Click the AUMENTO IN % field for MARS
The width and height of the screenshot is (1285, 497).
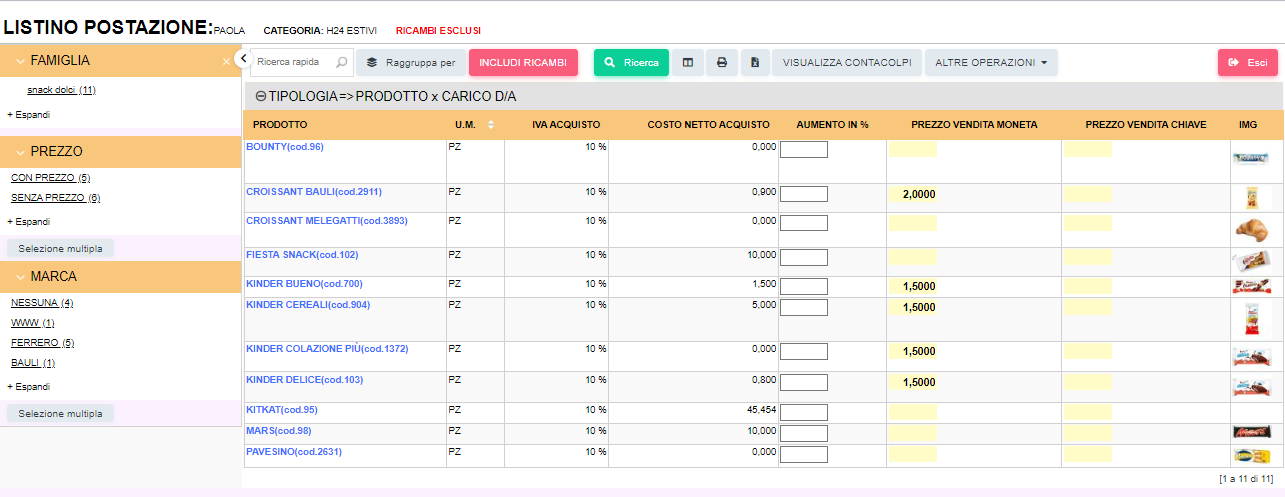point(804,433)
